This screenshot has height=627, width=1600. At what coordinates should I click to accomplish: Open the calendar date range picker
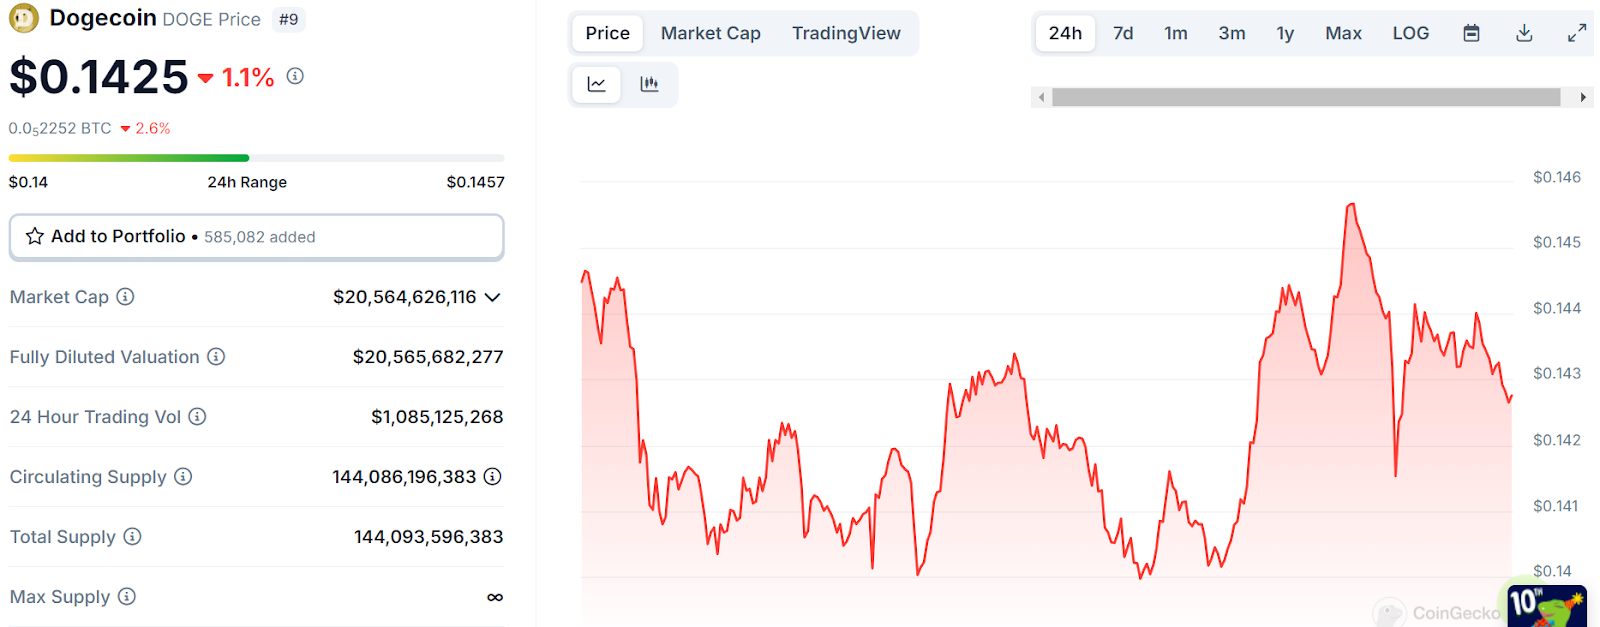tap(1471, 33)
